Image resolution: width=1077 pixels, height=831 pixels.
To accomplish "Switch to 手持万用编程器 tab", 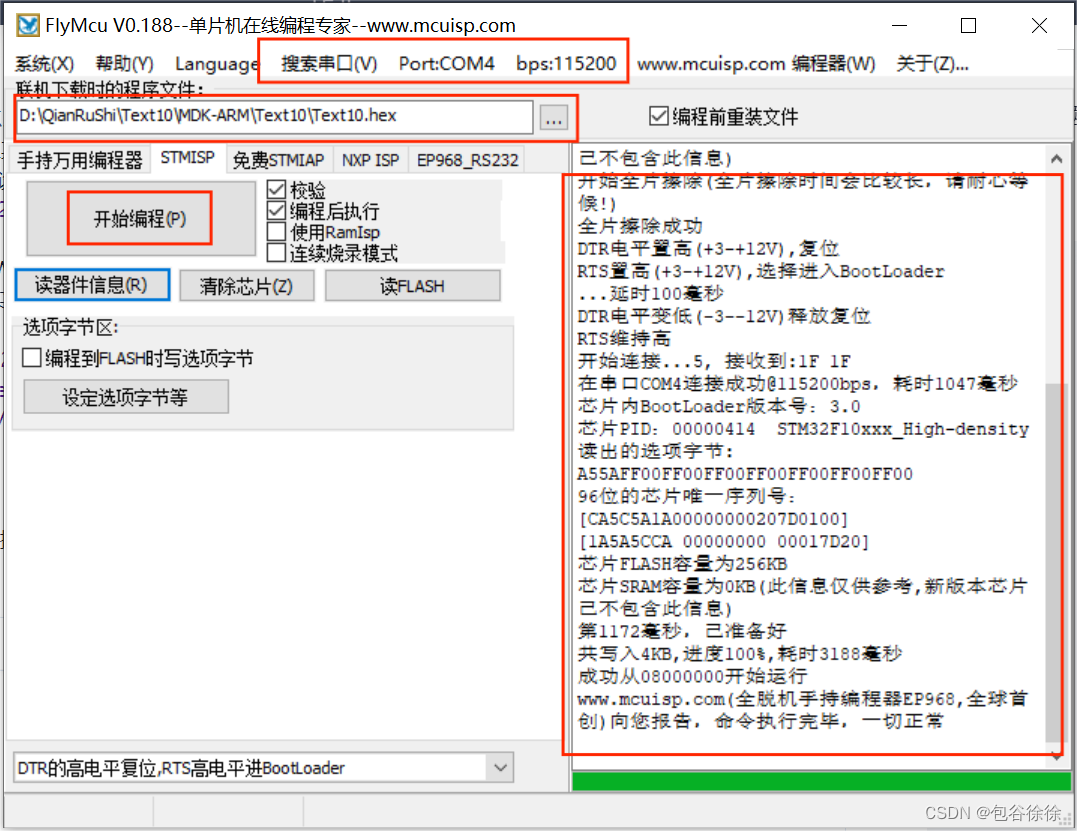I will click(80, 160).
